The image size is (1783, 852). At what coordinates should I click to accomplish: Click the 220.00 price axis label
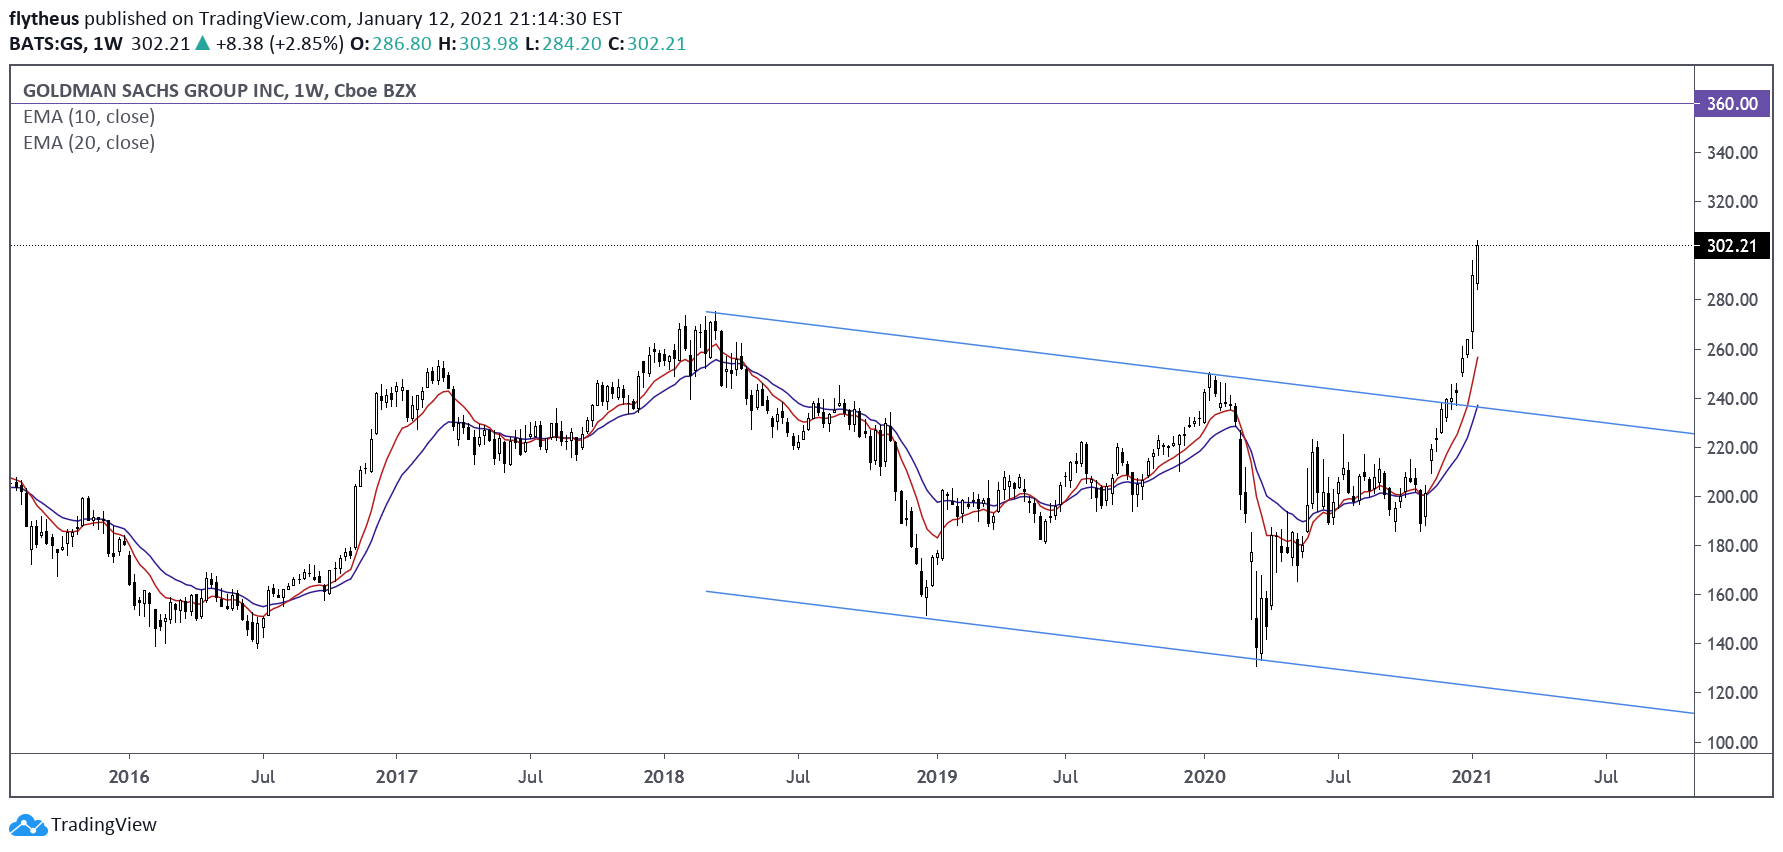[x=1732, y=448]
